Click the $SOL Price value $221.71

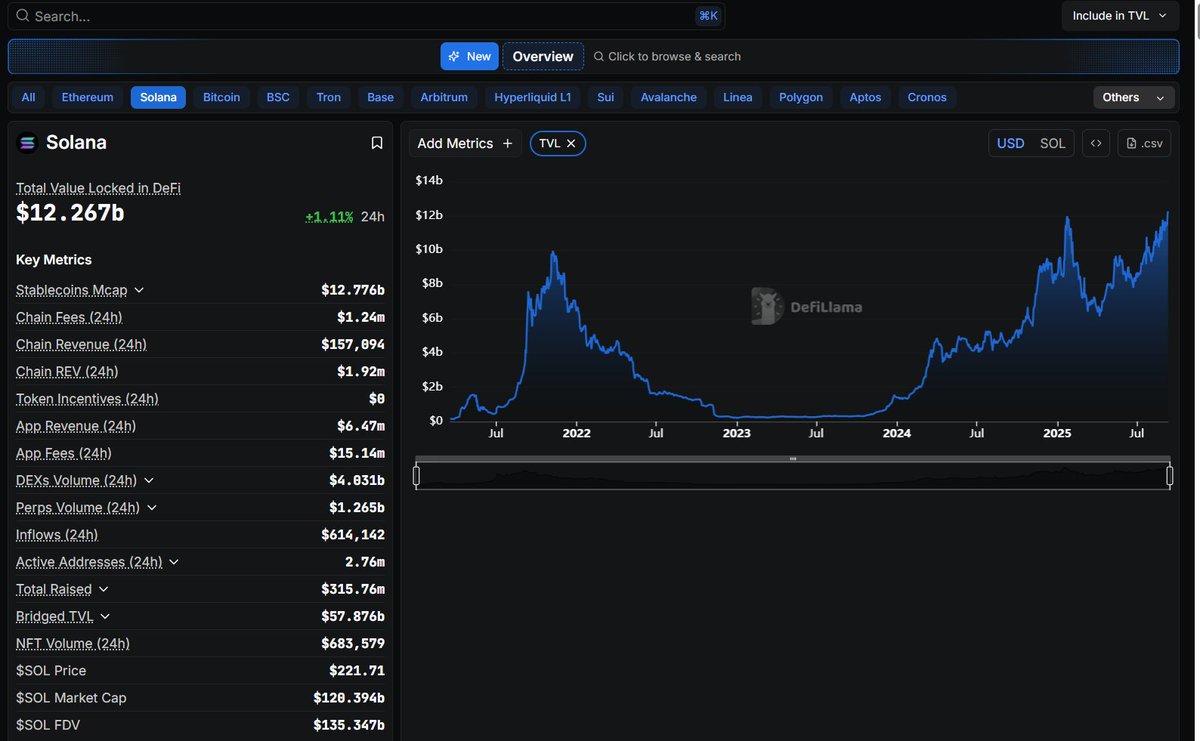tap(357, 671)
